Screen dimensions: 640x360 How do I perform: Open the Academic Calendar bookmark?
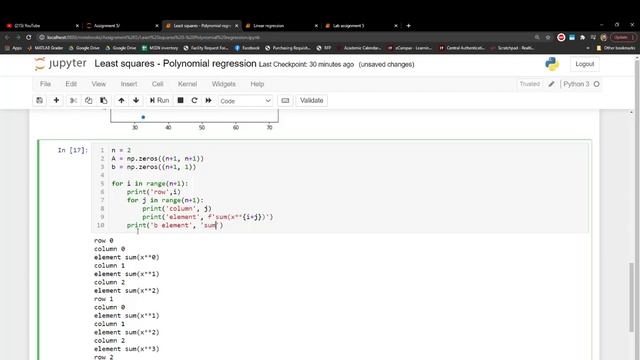(359, 48)
